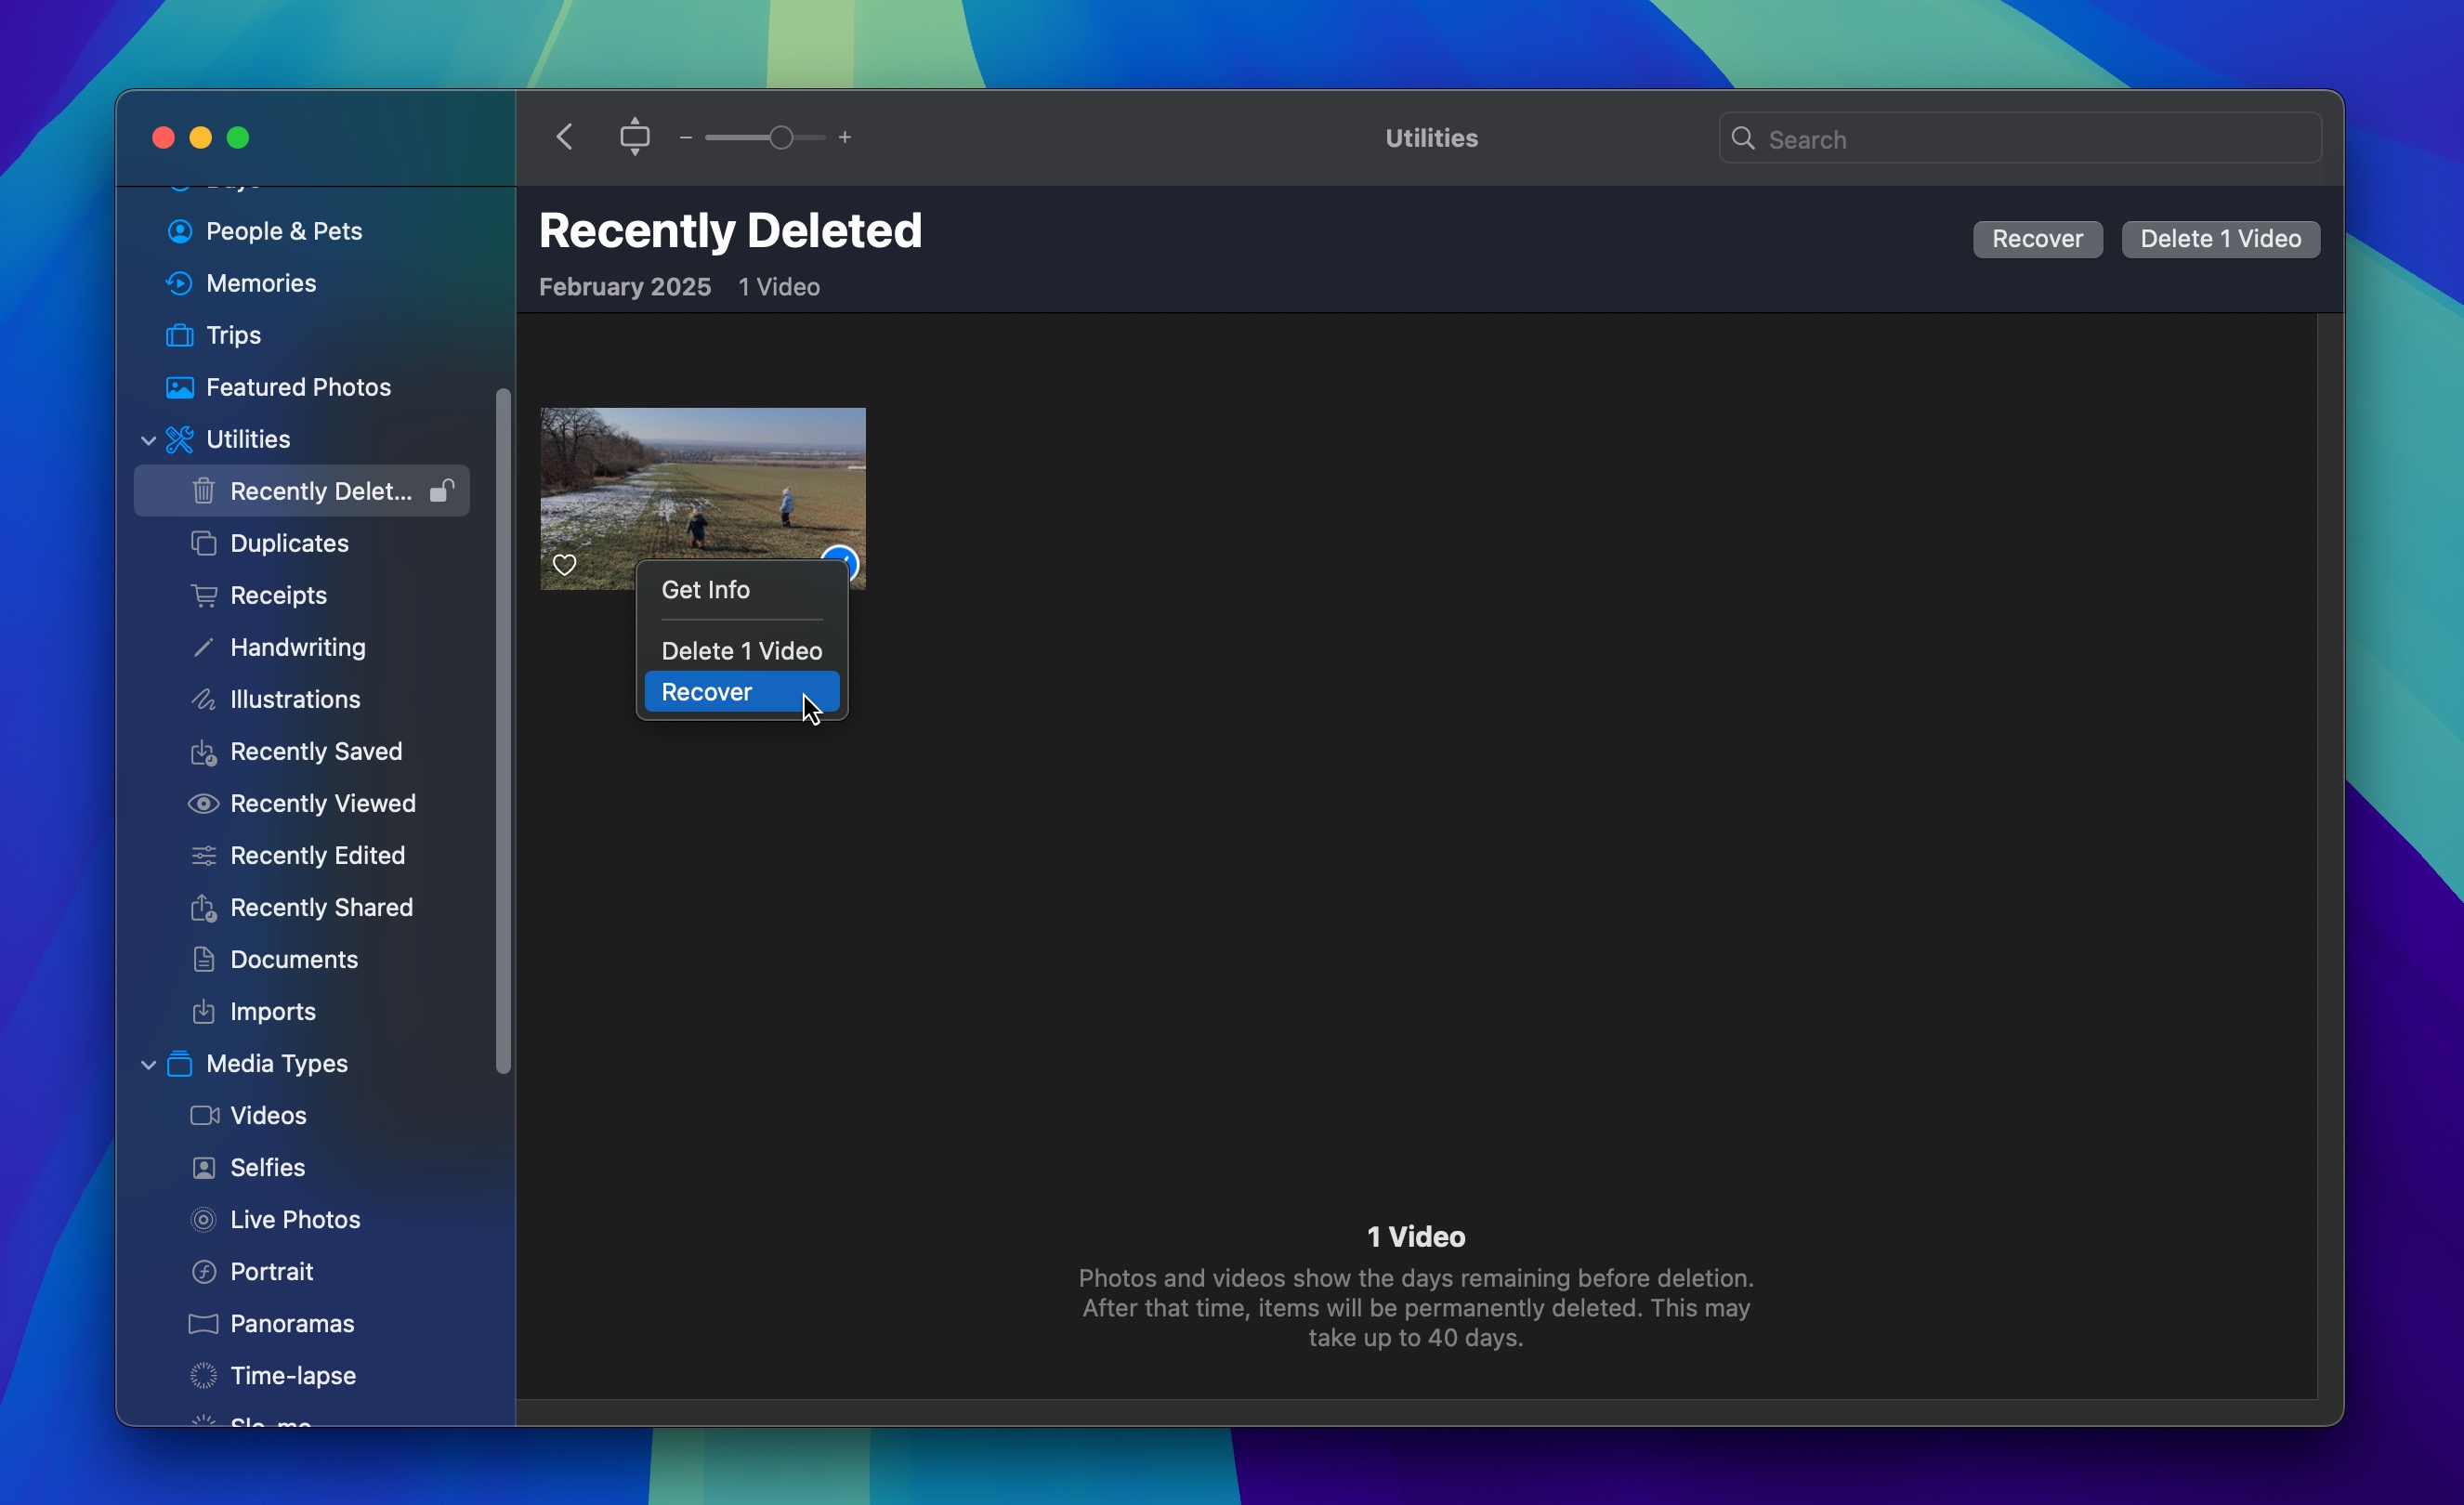Click the minus zoom-out button
Viewport: 2464px width, 1505px height.
(x=685, y=137)
